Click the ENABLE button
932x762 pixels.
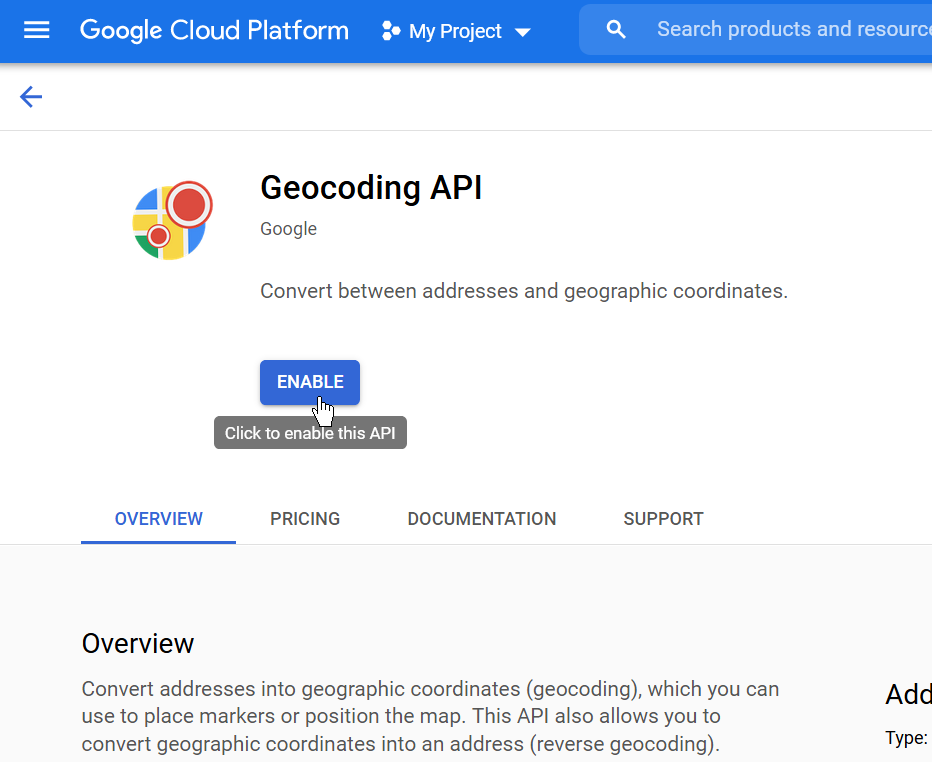(x=310, y=382)
